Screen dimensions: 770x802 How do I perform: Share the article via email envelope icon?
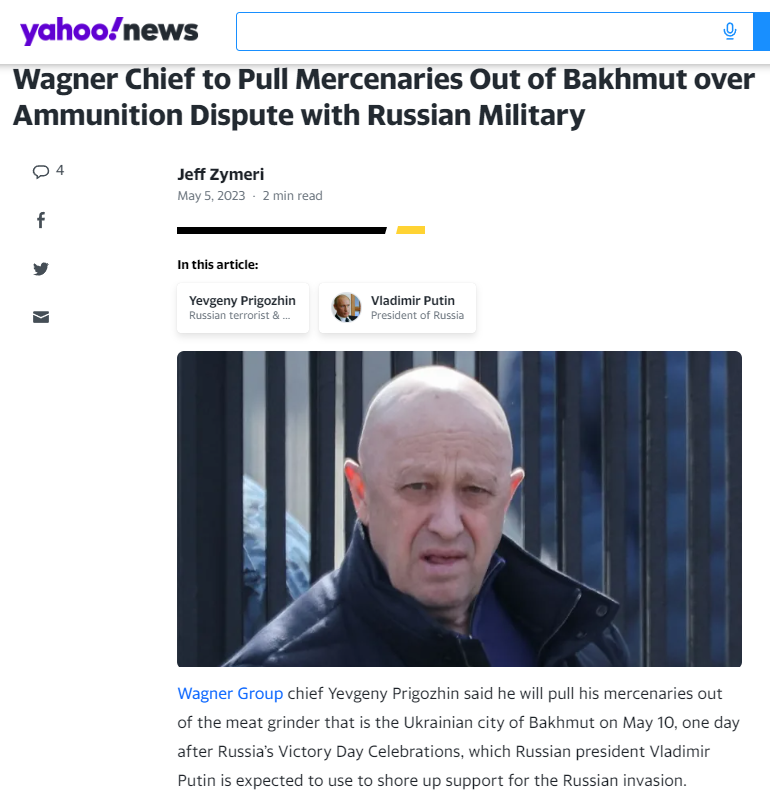coord(41,317)
